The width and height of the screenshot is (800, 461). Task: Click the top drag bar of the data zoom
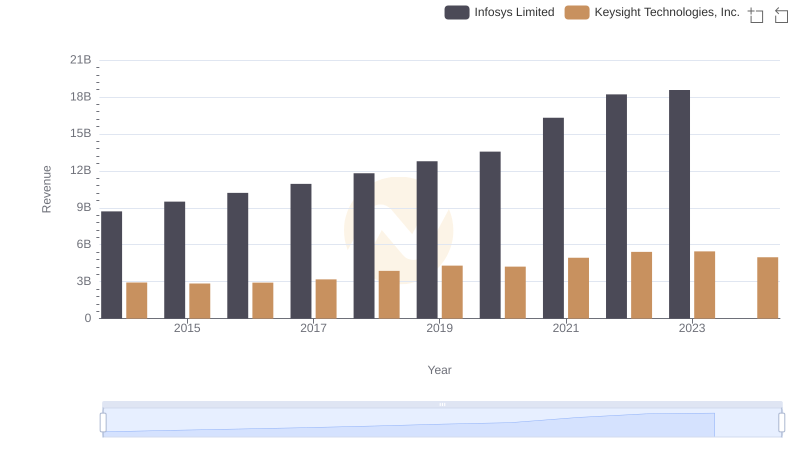click(x=442, y=404)
